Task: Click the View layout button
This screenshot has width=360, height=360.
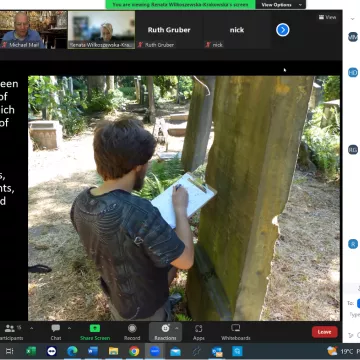Action: point(327,17)
